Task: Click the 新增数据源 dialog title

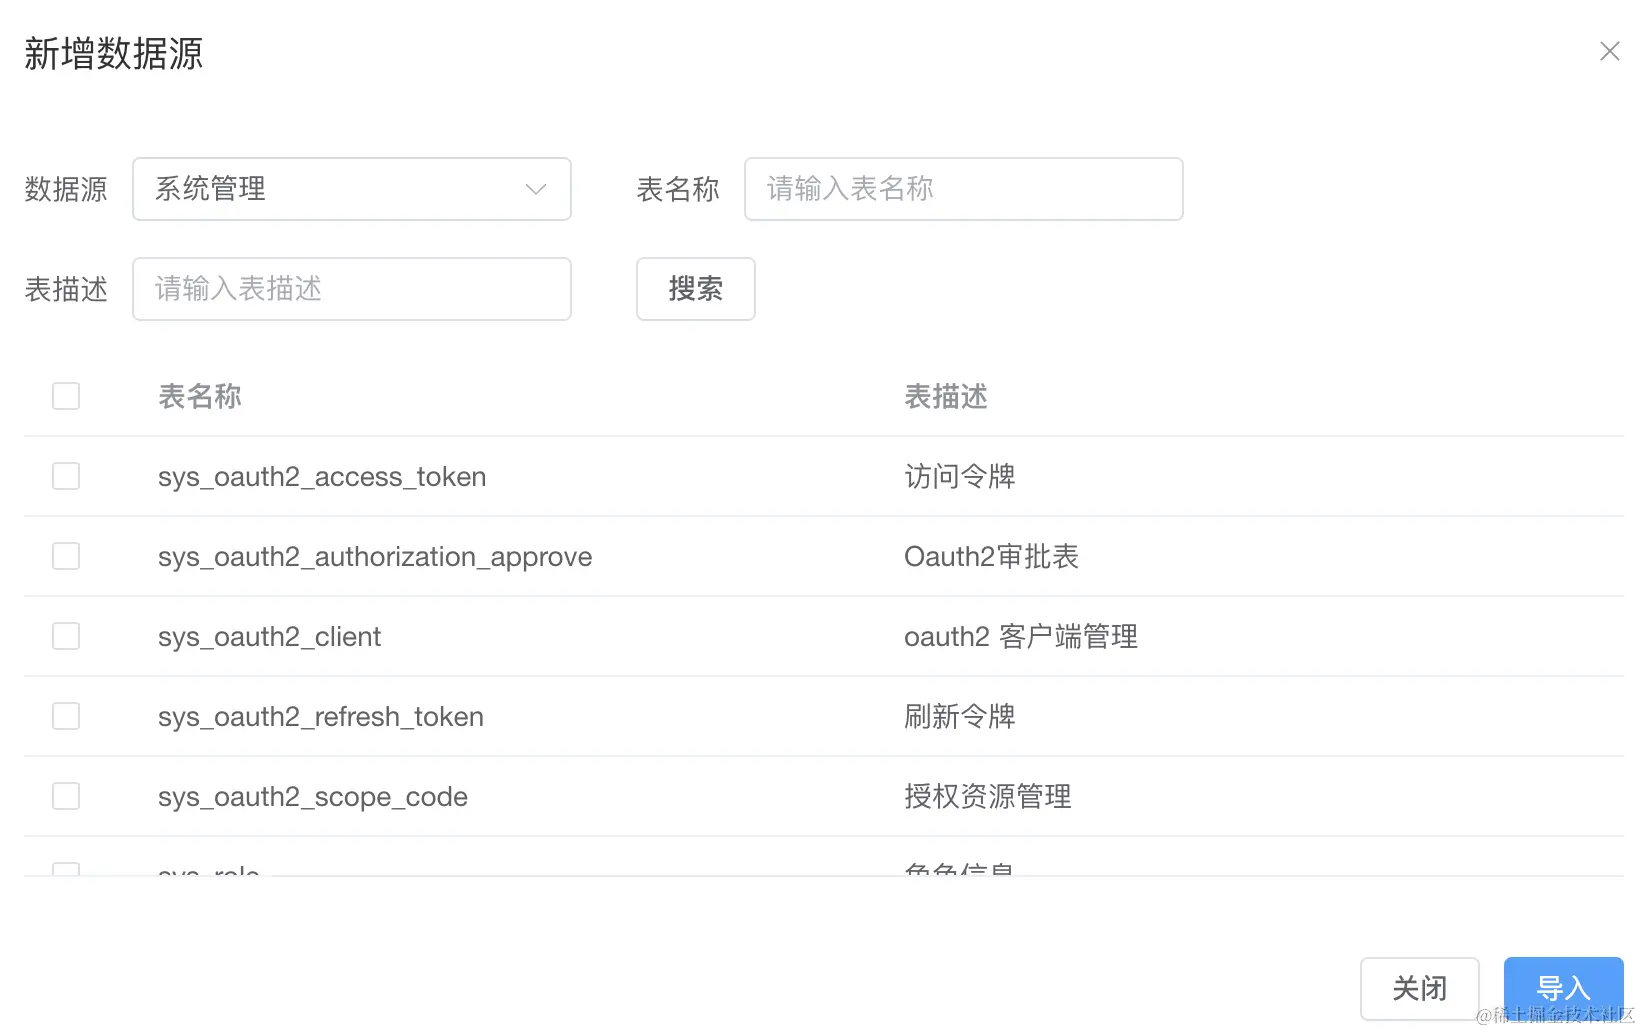Action: [x=114, y=54]
